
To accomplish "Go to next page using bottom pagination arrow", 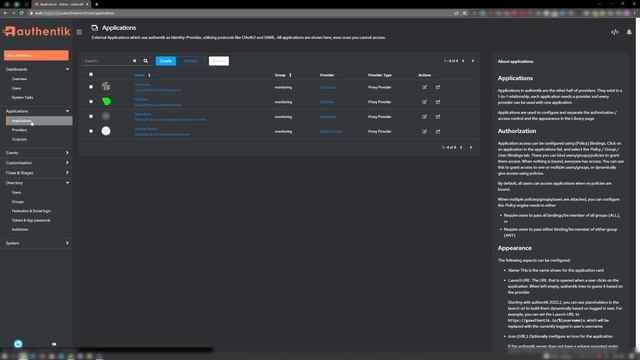I will point(471,147).
